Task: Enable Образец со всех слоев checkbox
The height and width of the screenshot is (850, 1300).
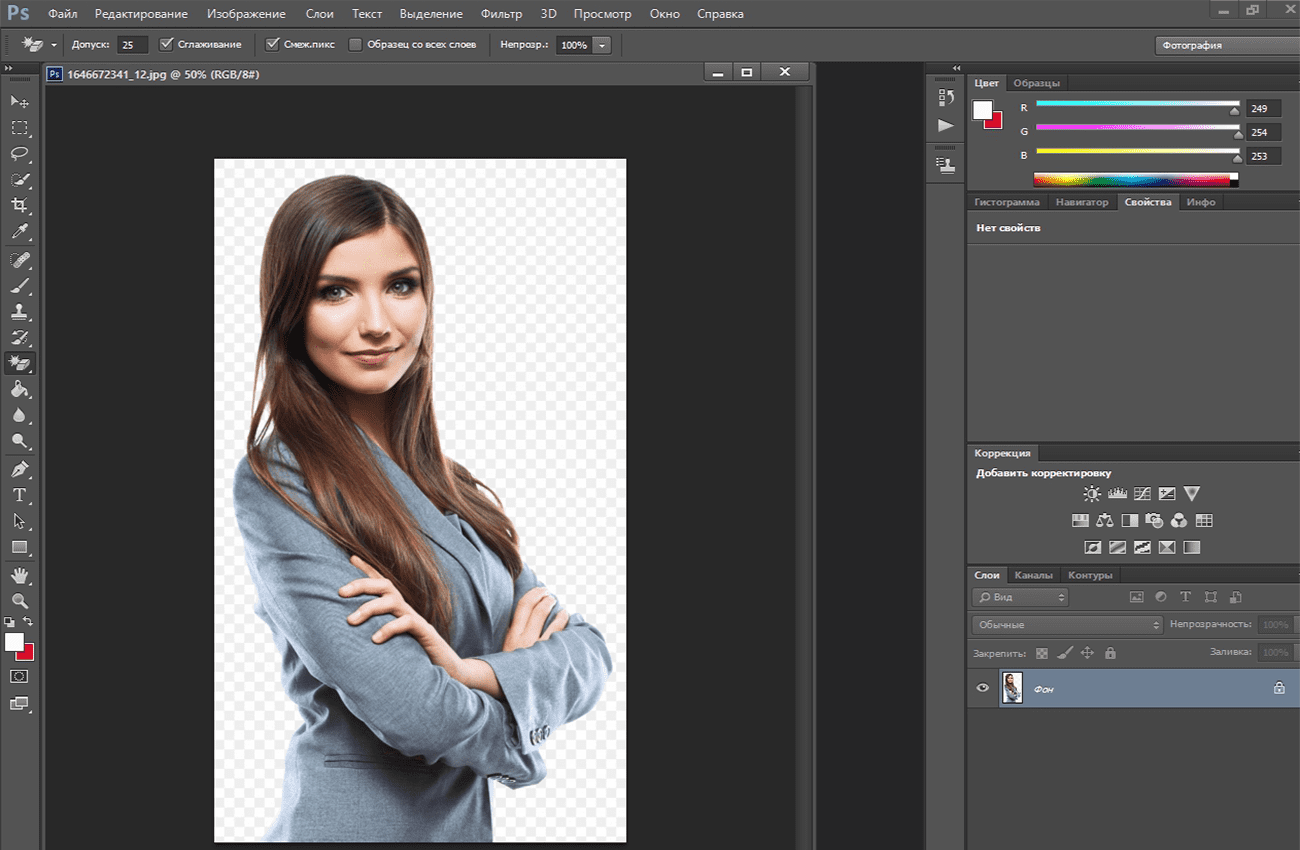Action: pos(355,45)
